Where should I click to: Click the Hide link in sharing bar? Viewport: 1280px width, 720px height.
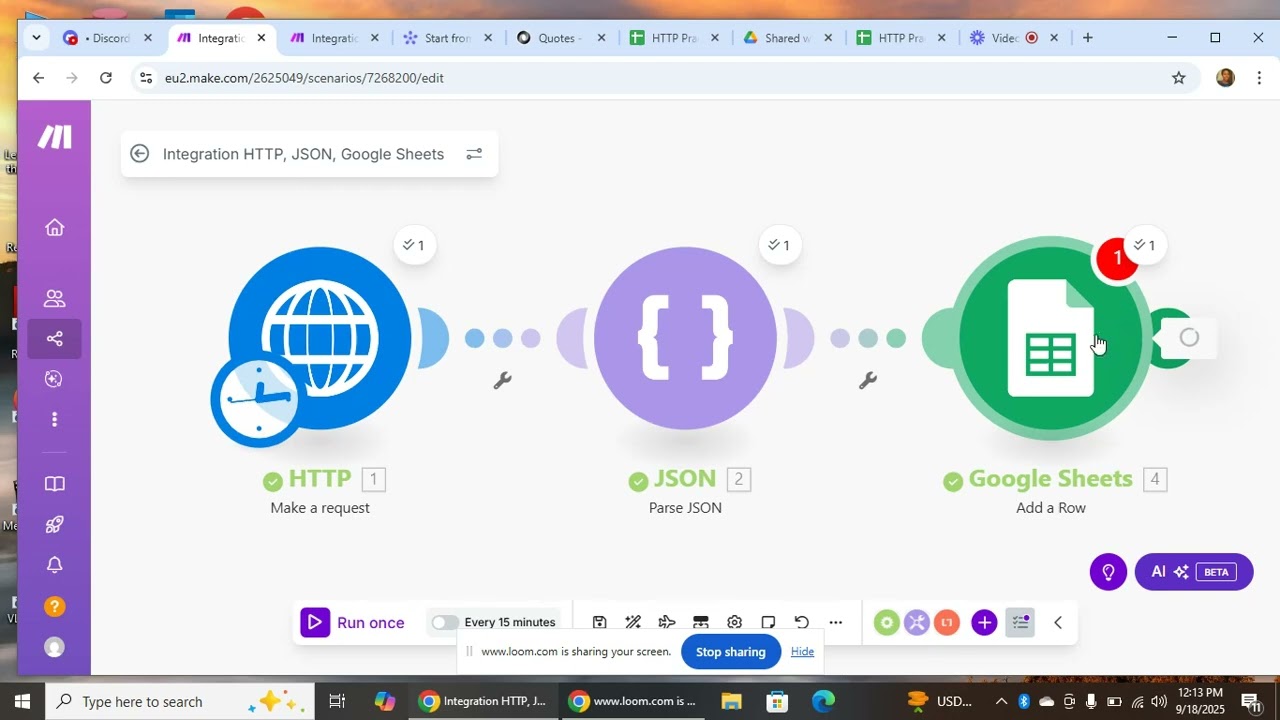802,652
